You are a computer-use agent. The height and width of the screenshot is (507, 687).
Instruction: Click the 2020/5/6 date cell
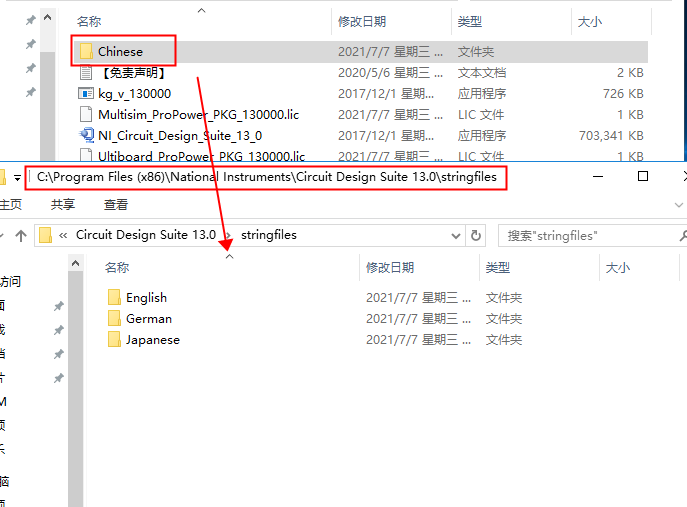(390, 73)
